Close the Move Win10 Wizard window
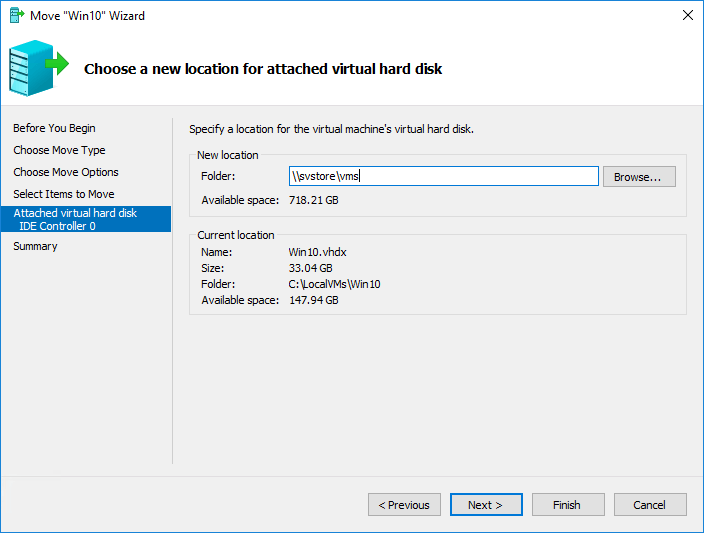The width and height of the screenshot is (704, 533). tap(687, 15)
